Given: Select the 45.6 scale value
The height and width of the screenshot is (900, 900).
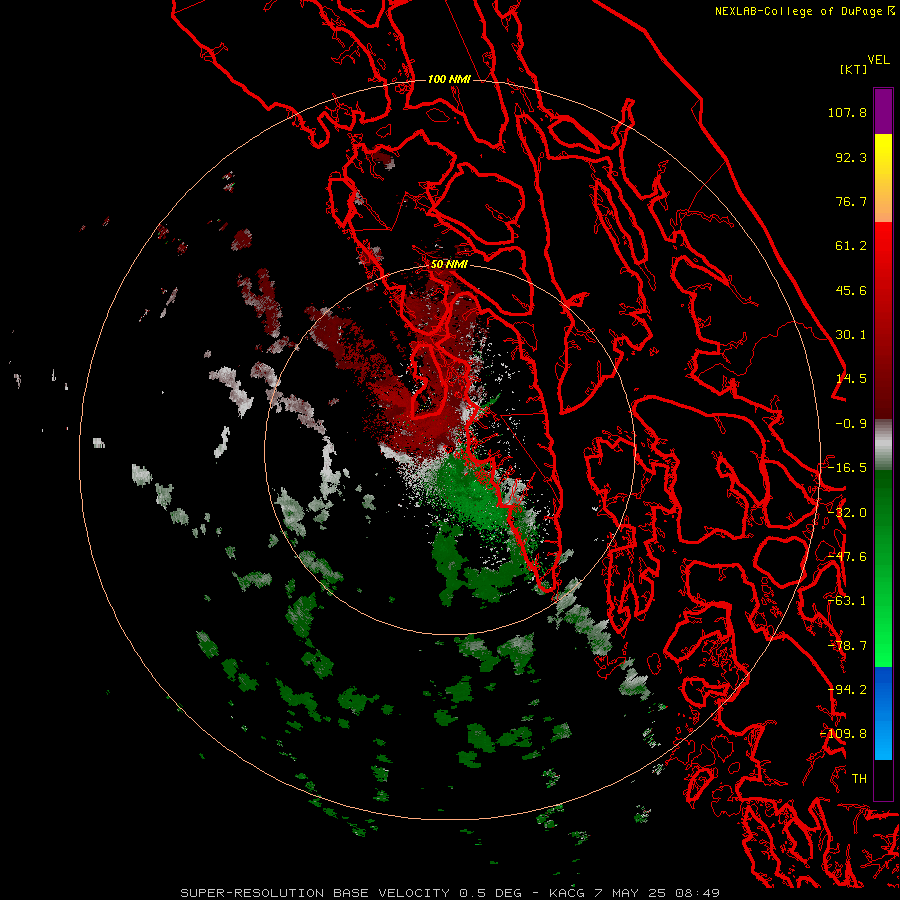Looking at the screenshot, I should point(851,290).
